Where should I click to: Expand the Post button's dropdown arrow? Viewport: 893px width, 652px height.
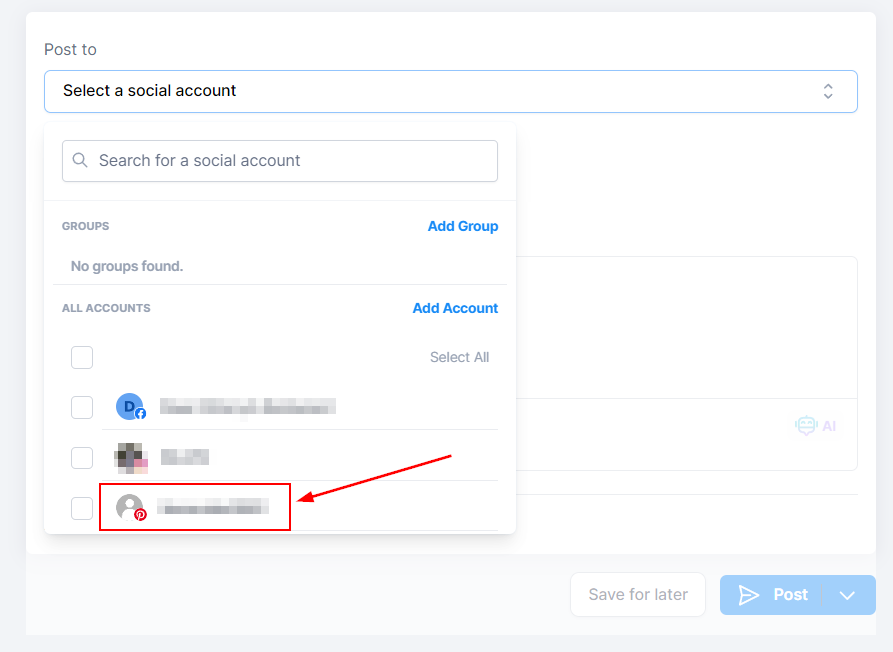click(848, 595)
